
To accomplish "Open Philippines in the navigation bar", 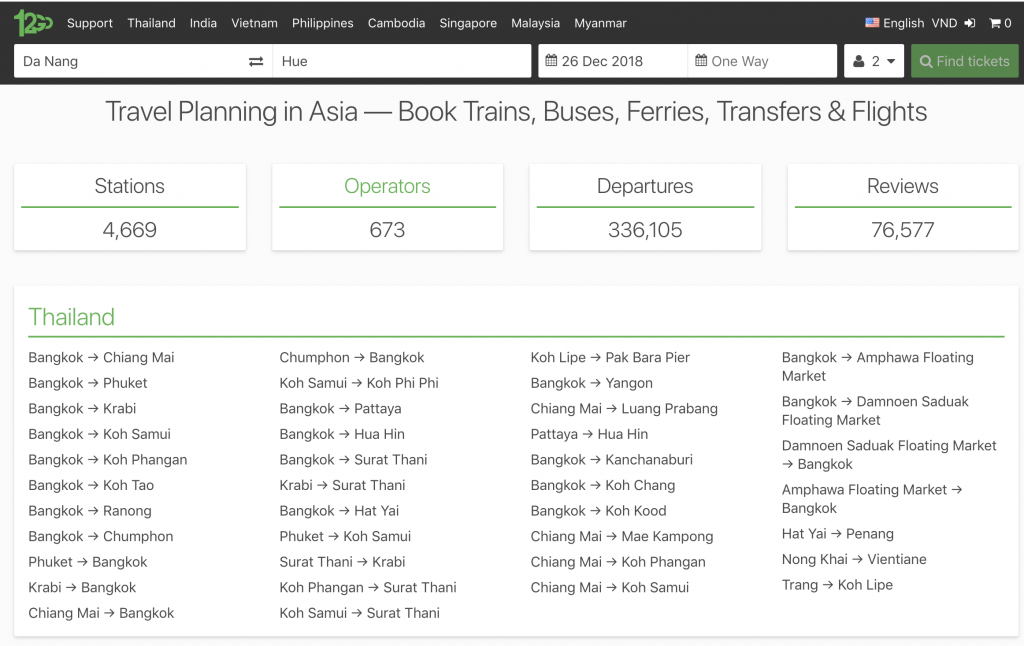I will pos(323,23).
